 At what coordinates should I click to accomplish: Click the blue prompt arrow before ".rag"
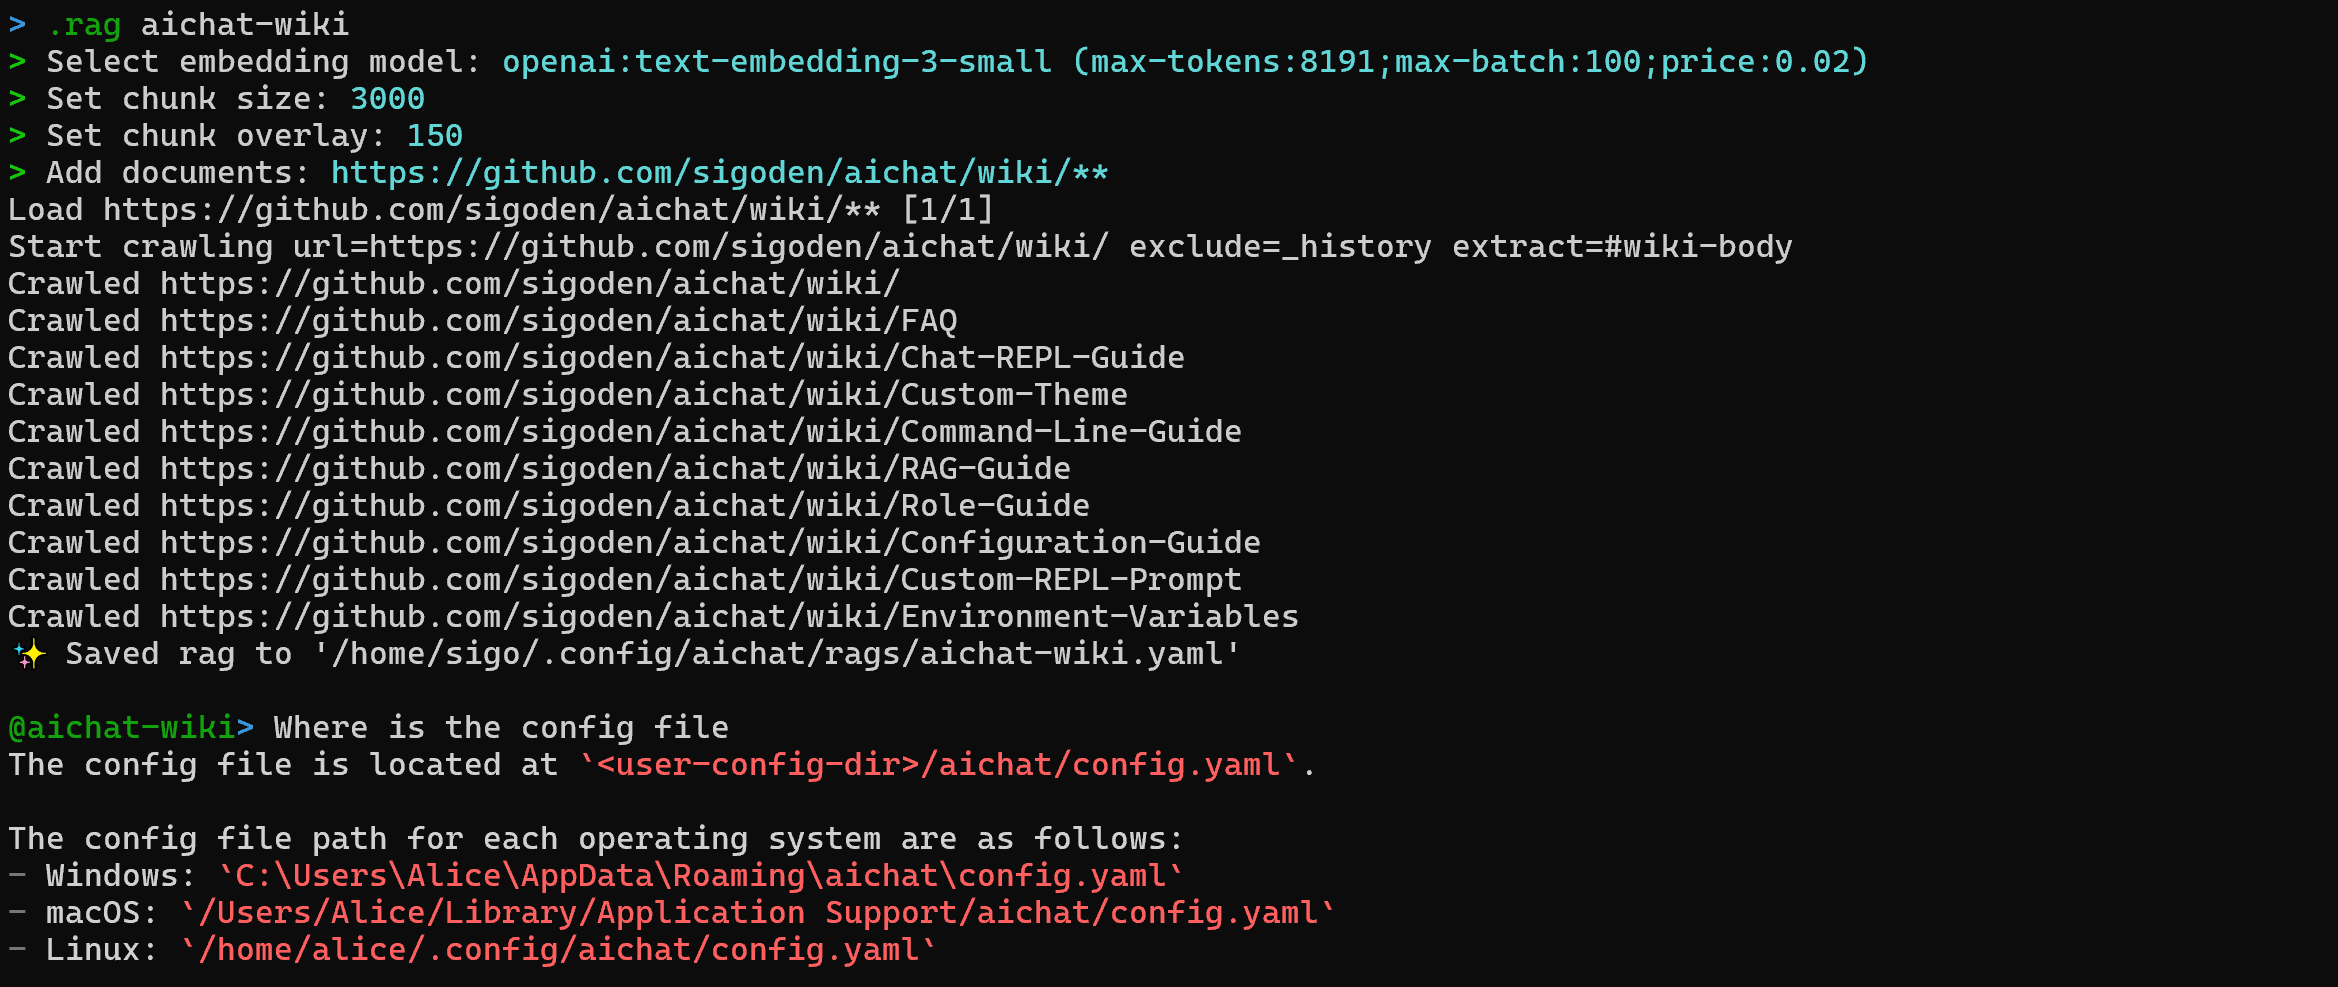coord(17,25)
